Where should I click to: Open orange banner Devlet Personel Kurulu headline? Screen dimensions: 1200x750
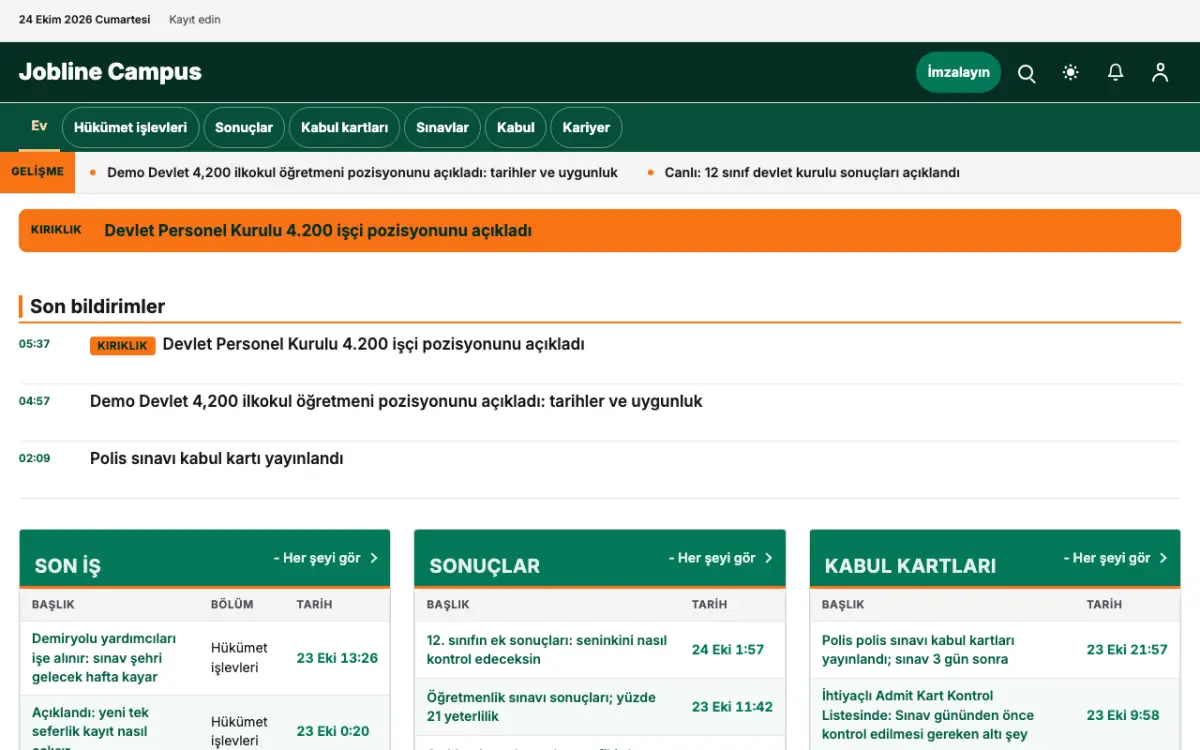pos(318,230)
